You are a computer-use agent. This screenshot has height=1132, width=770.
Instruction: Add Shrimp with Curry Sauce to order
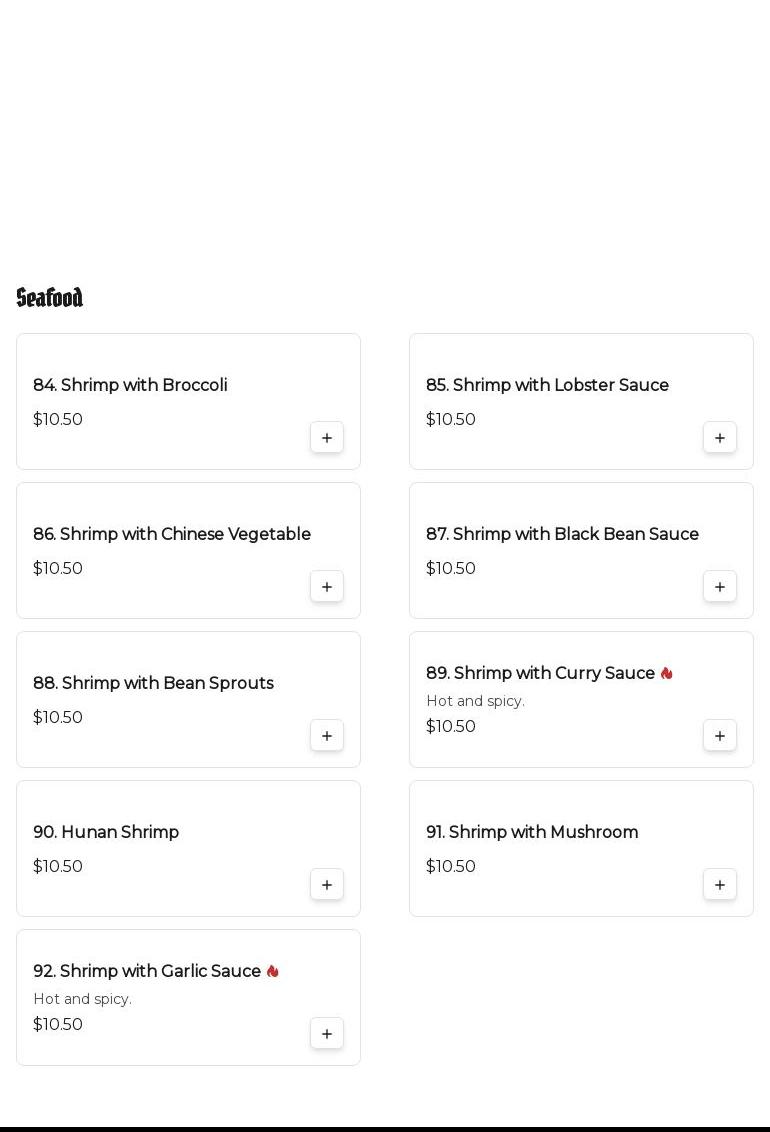point(720,736)
